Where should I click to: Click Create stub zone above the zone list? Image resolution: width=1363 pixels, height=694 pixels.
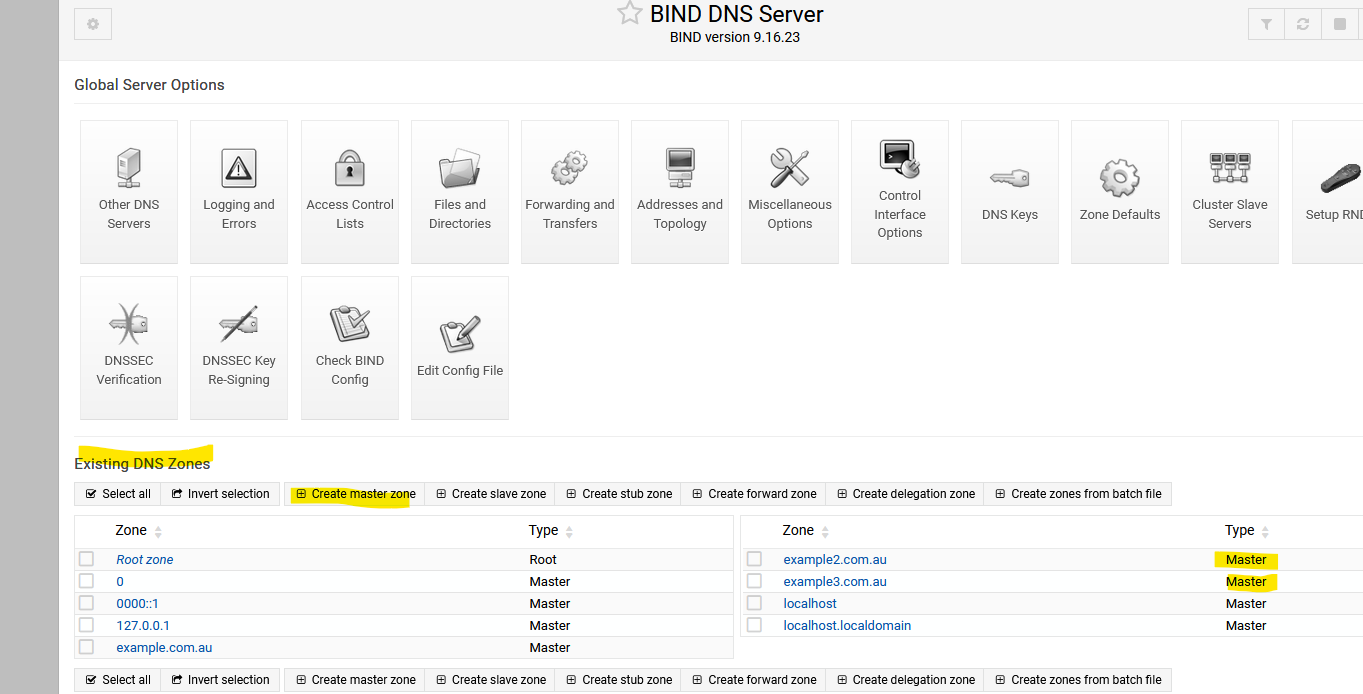[x=619, y=494]
